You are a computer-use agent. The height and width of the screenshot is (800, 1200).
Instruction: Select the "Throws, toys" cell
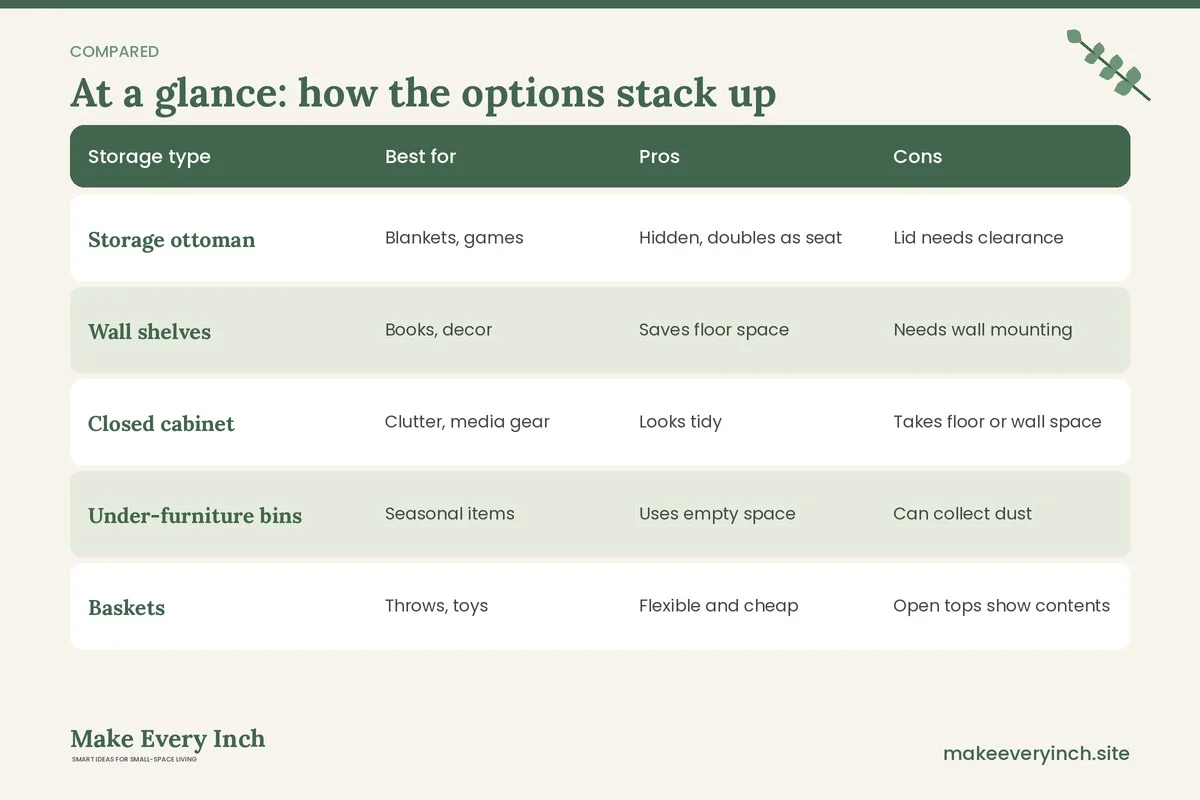[x=436, y=606]
